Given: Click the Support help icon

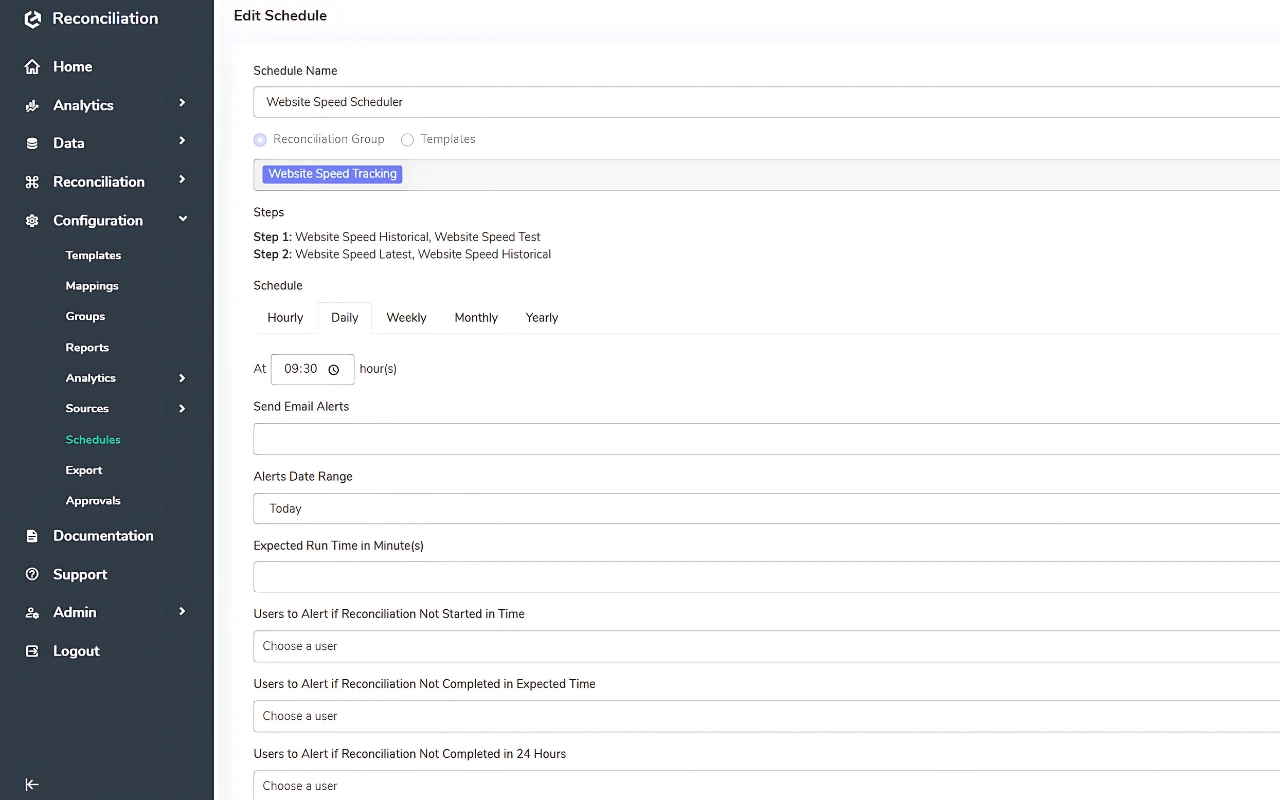Looking at the screenshot, I should pyautogui.click(x=33, y=574).
